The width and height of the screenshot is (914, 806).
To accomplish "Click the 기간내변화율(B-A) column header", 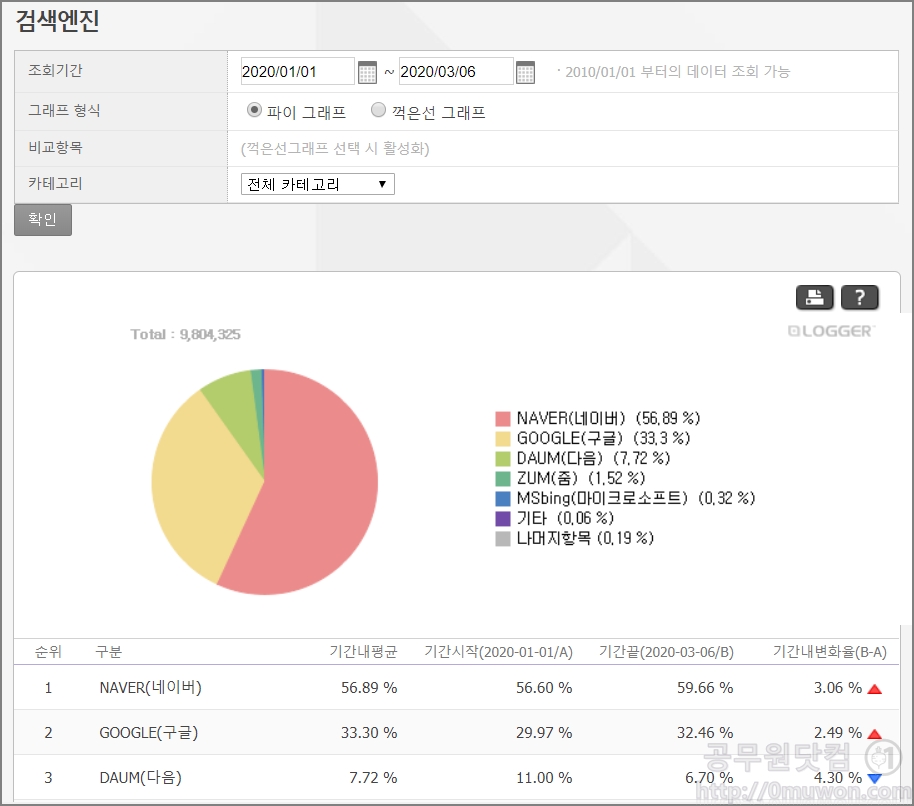I will click(x=829, y=652).
